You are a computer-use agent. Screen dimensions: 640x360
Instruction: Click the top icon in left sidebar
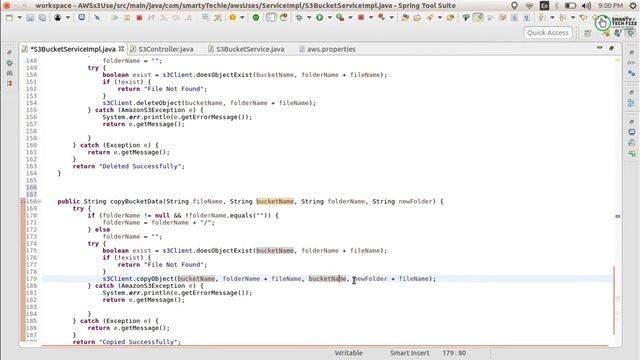coord(9,53)
